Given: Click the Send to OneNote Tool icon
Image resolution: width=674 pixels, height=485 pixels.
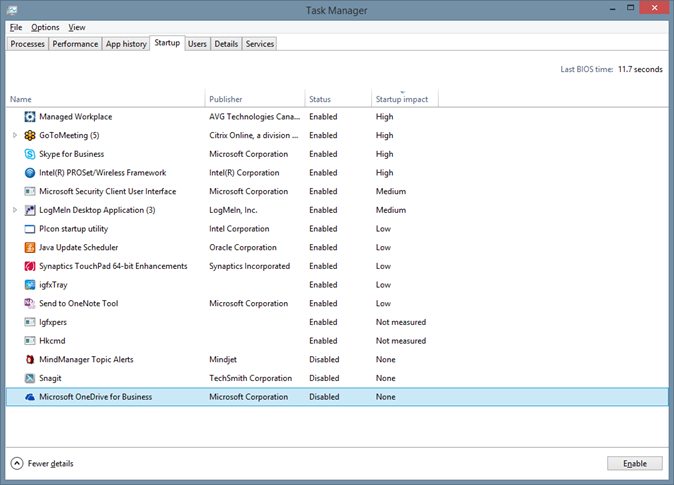Looking at the screenshot, I should (30, 304).
